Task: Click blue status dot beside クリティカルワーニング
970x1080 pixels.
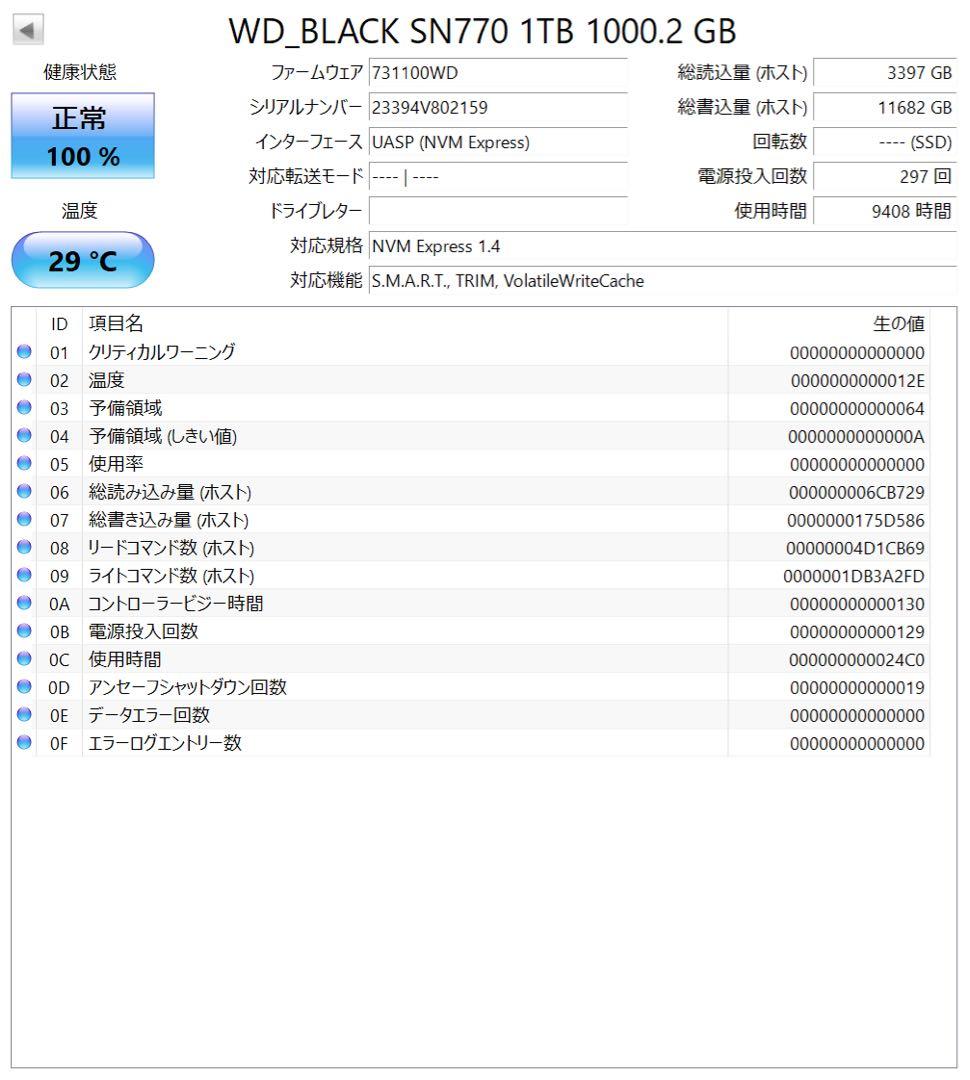Action: [x=24, y=352]
